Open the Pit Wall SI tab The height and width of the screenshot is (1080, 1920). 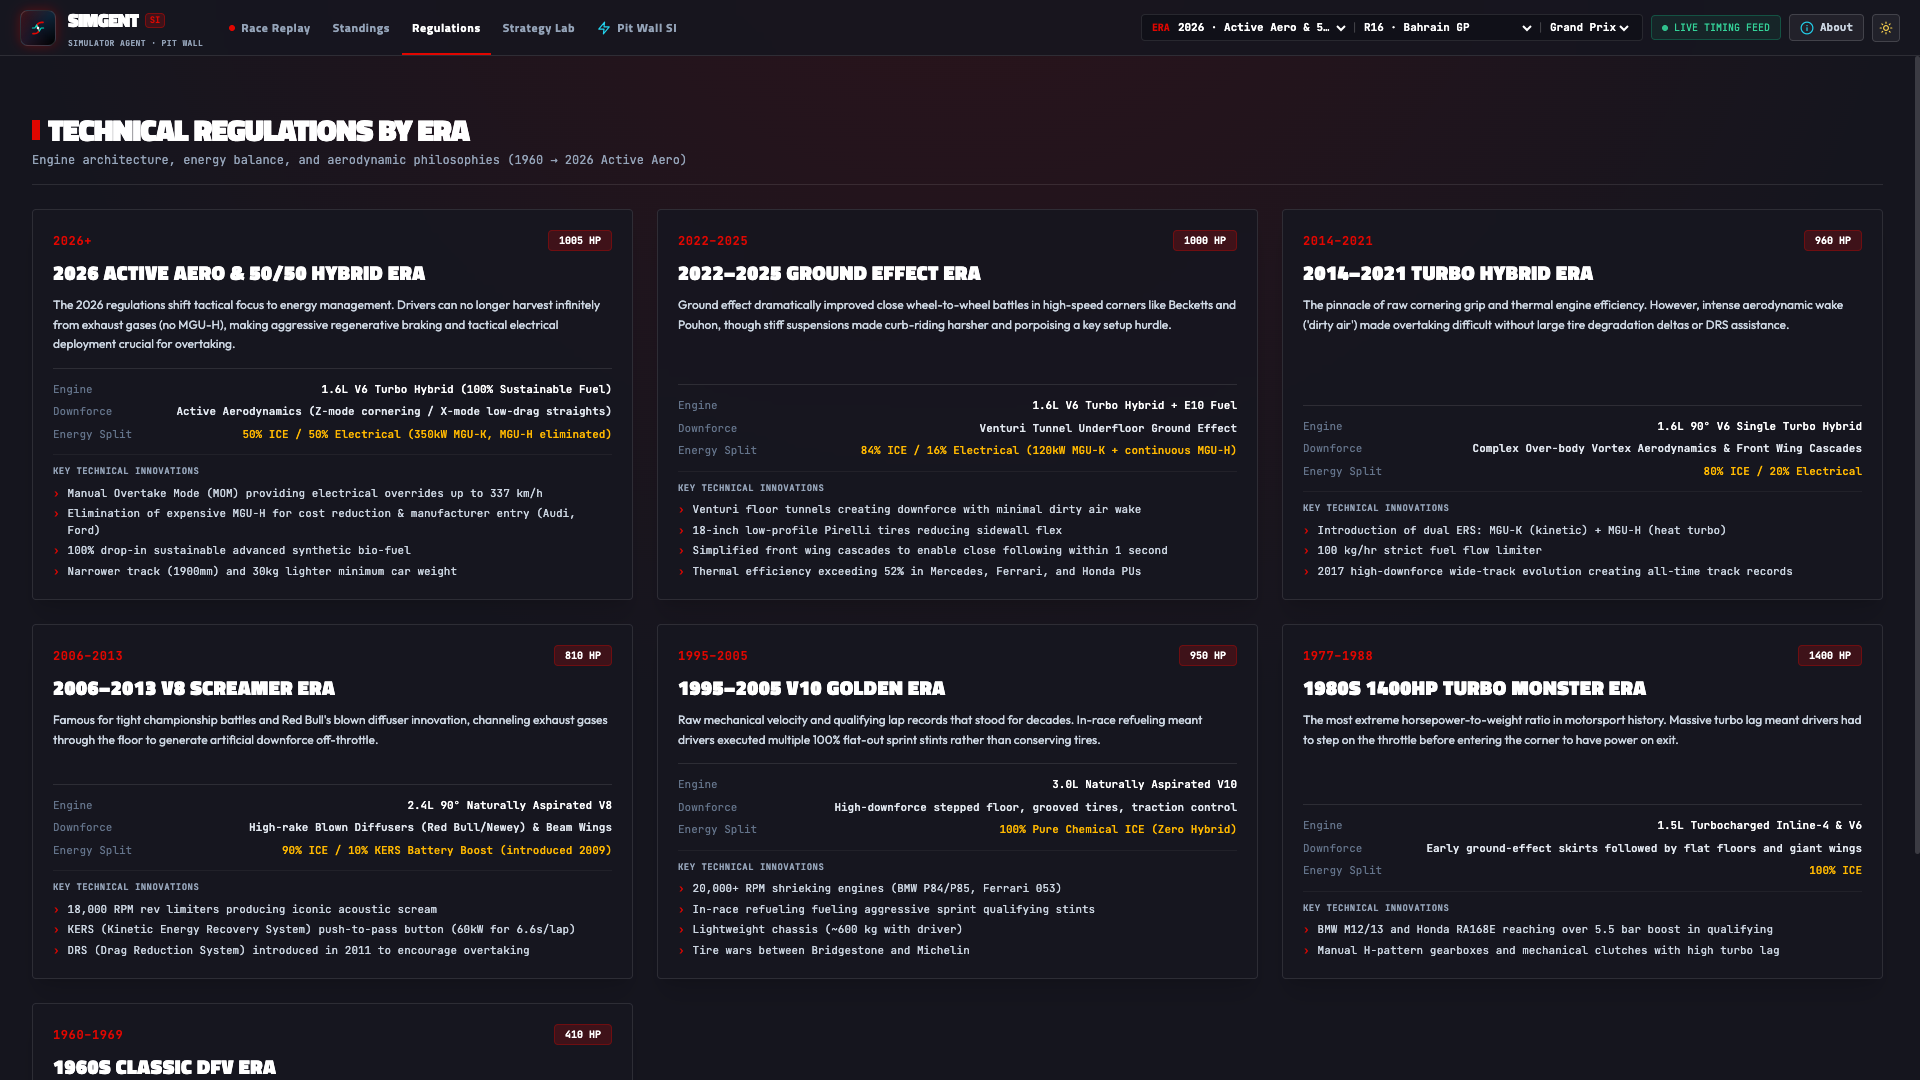637,28
